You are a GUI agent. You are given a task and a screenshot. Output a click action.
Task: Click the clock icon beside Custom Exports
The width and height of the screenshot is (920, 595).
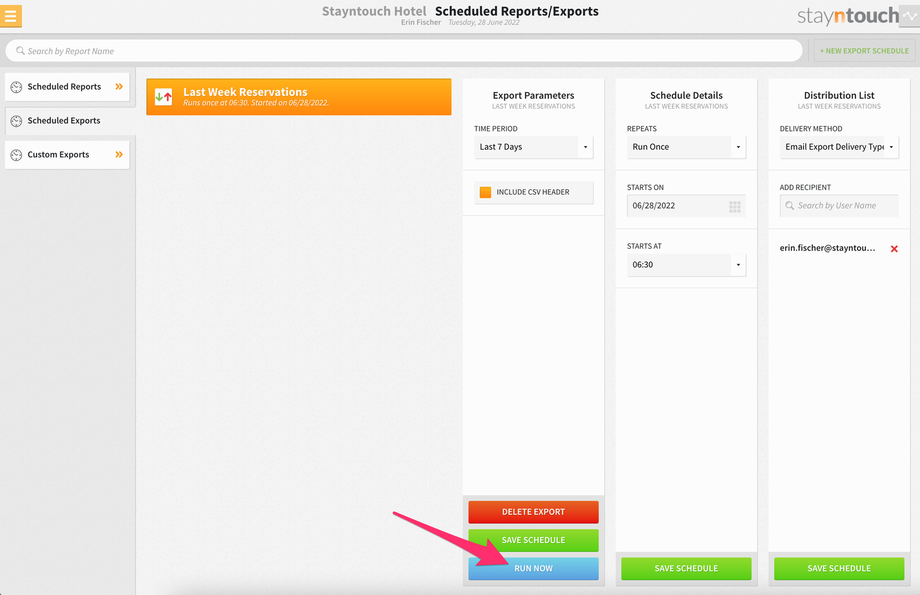click(16, 155)
